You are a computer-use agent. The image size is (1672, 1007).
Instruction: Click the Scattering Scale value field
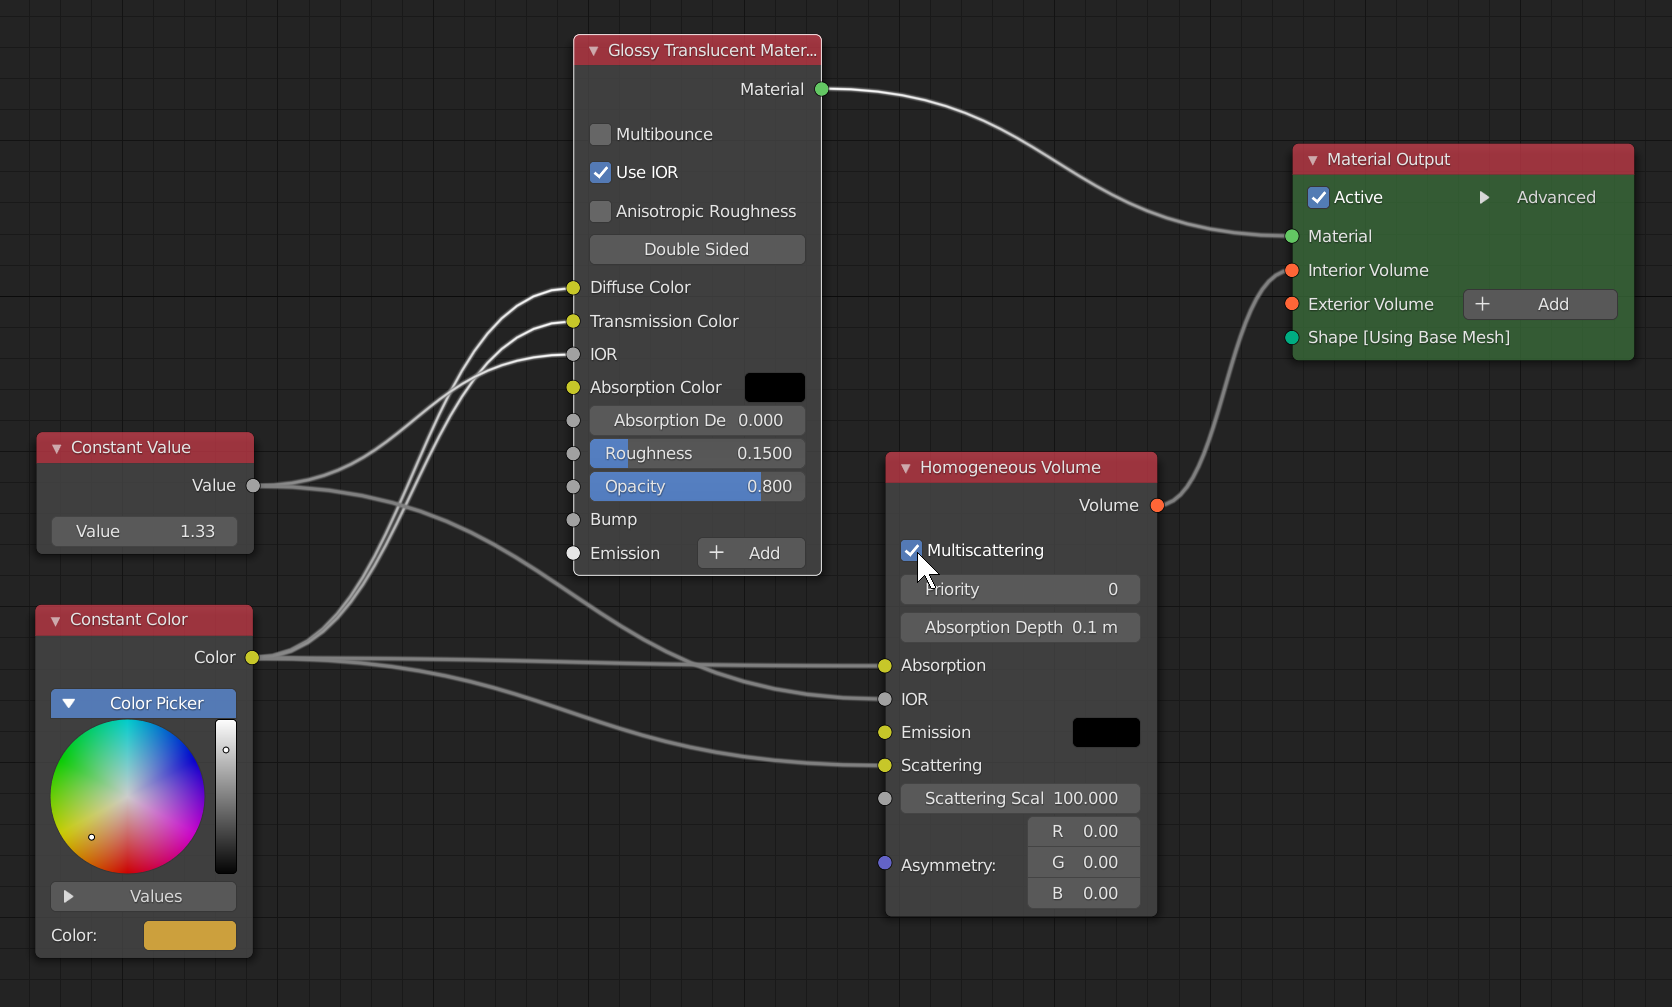coord(1020,798)
